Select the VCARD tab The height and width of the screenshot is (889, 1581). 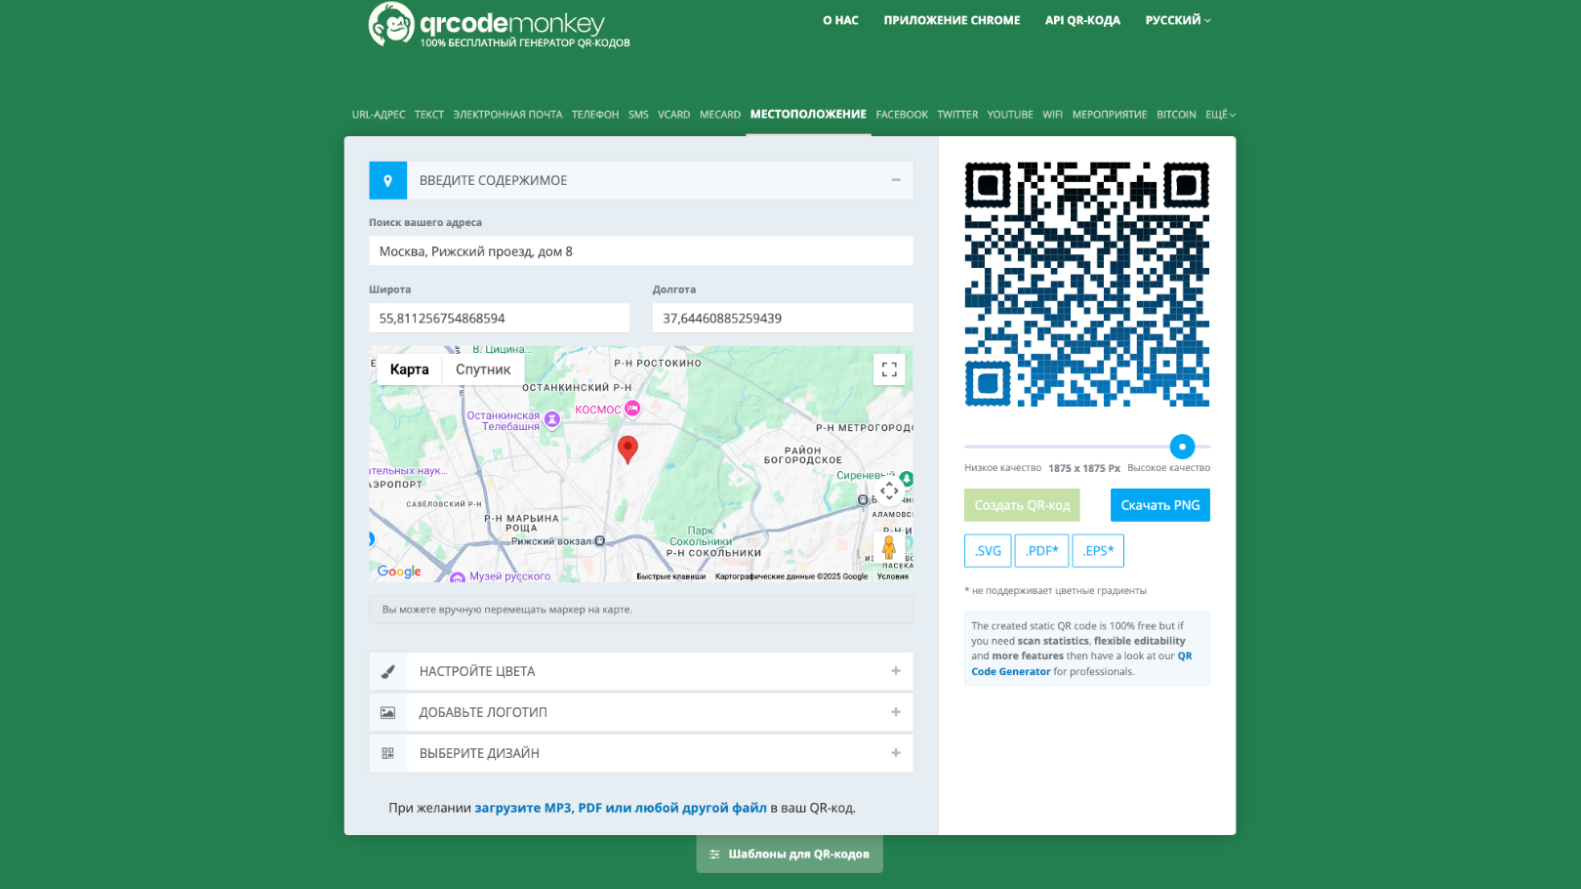[674, 115]
